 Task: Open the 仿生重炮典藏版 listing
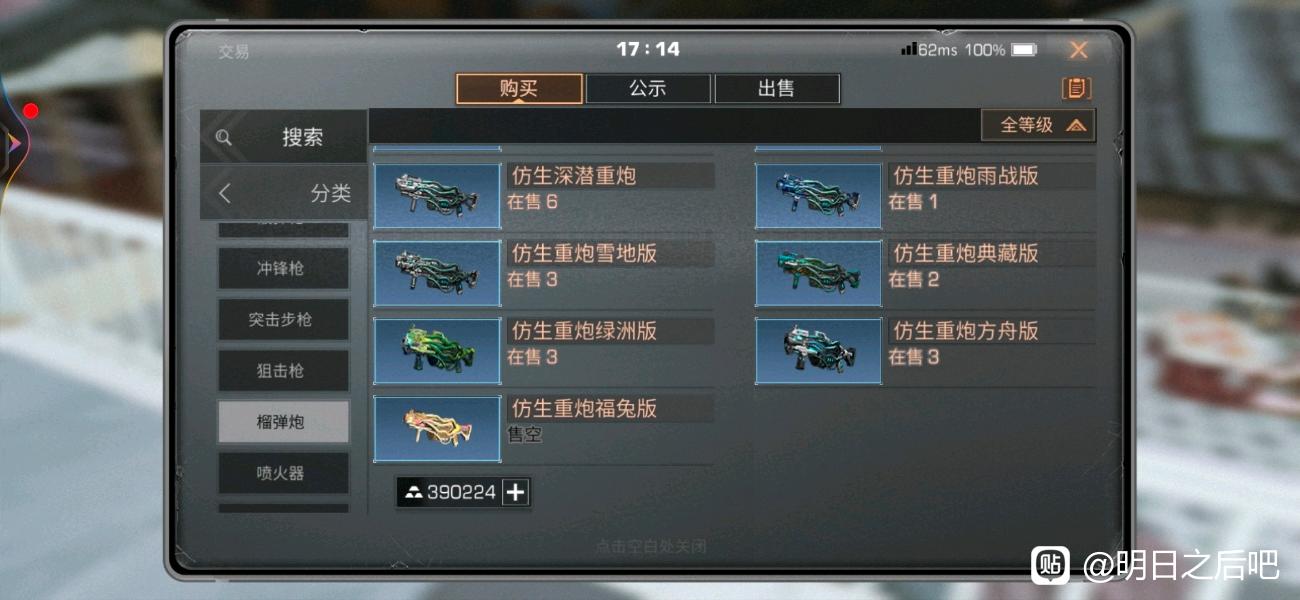pos(925,273)
